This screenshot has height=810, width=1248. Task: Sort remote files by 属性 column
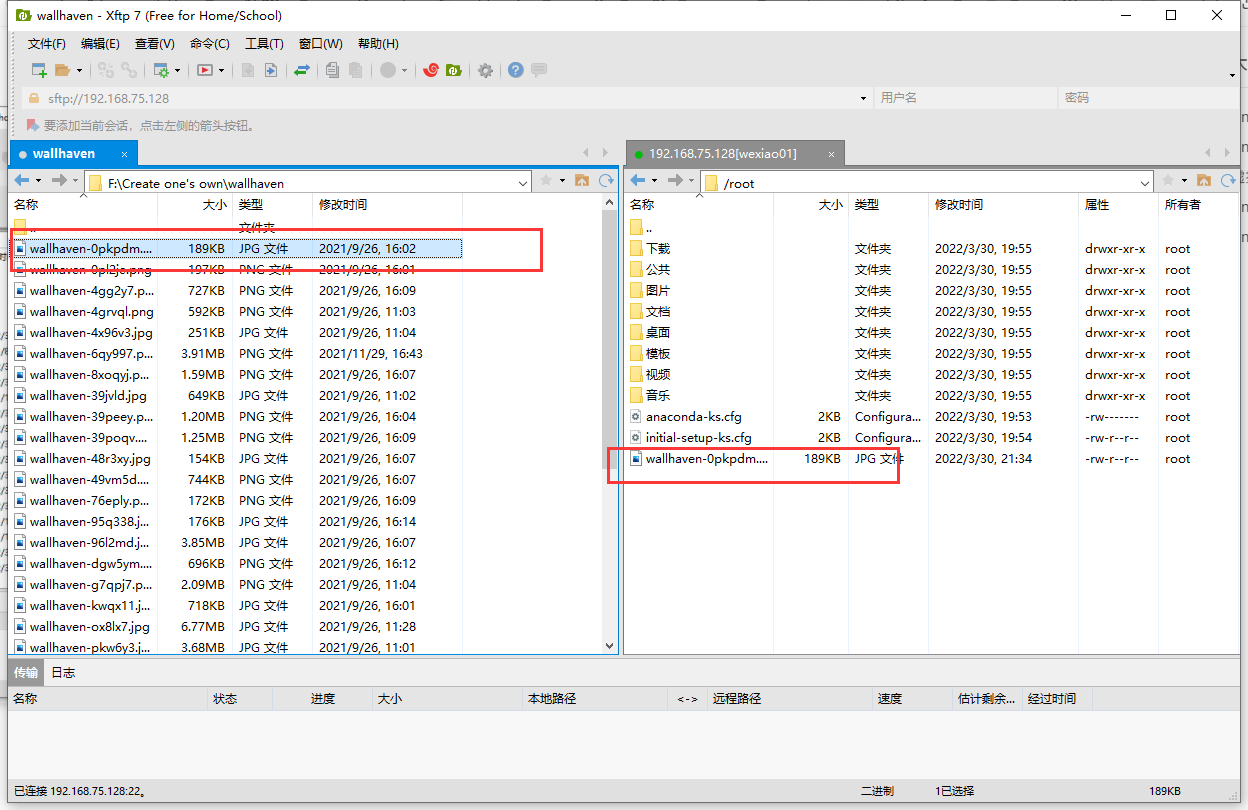(1118, 204)
